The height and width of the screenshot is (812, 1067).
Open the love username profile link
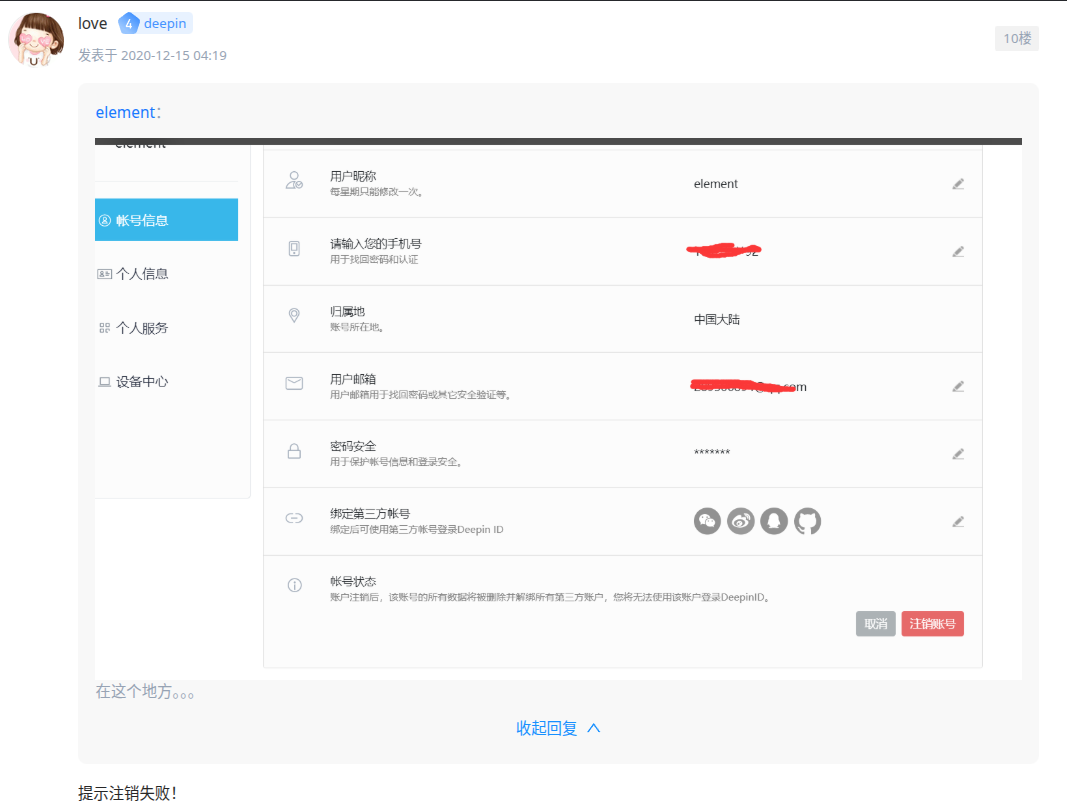93,24
